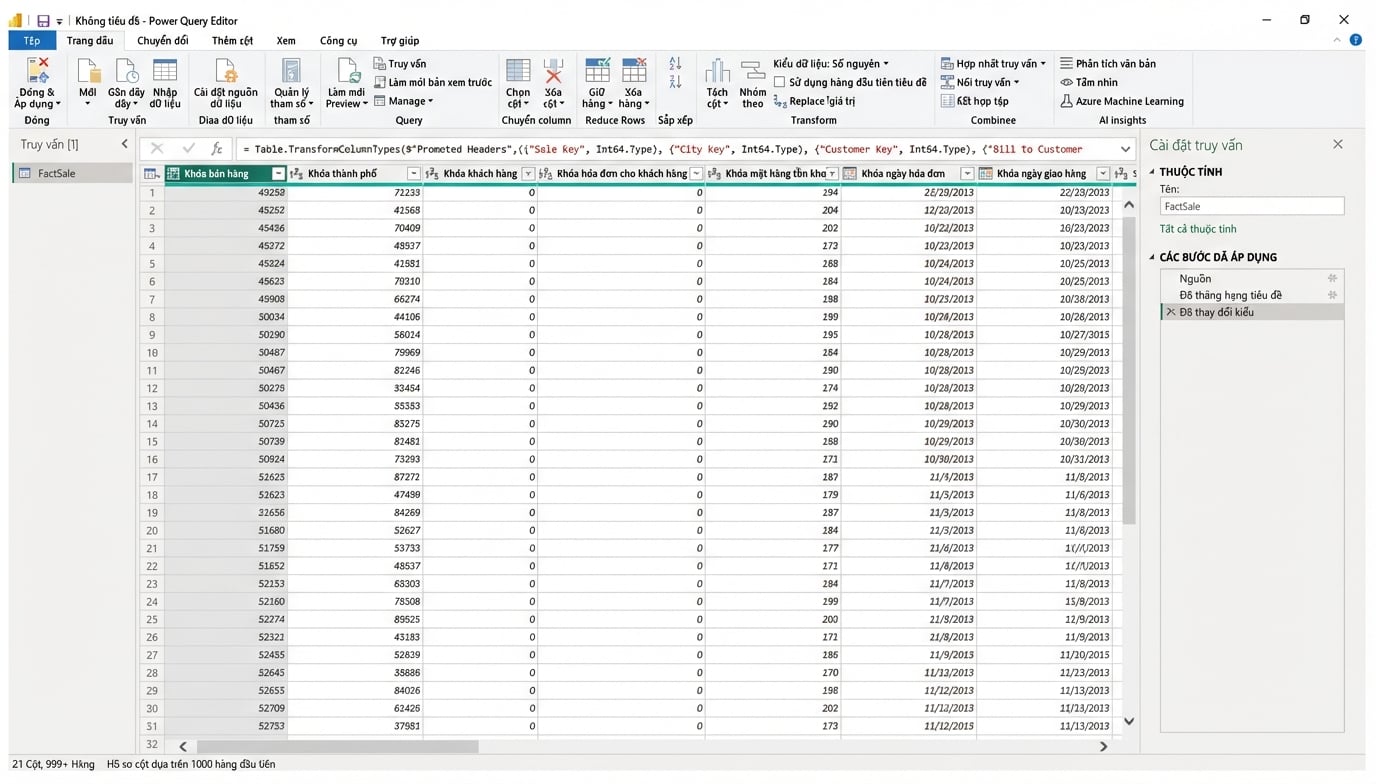
Task: Open Azure Machine Learning
Action: point(1122,101)
